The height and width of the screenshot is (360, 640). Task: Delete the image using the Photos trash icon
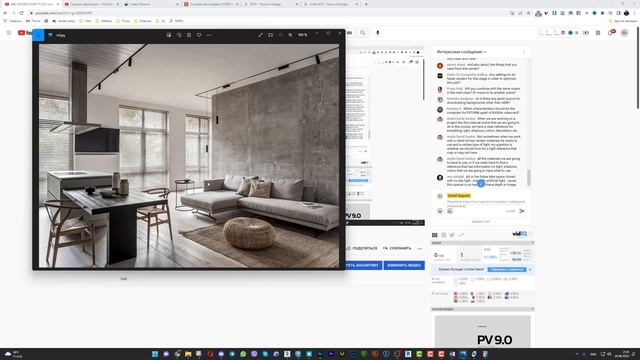[x=189, y=35]
